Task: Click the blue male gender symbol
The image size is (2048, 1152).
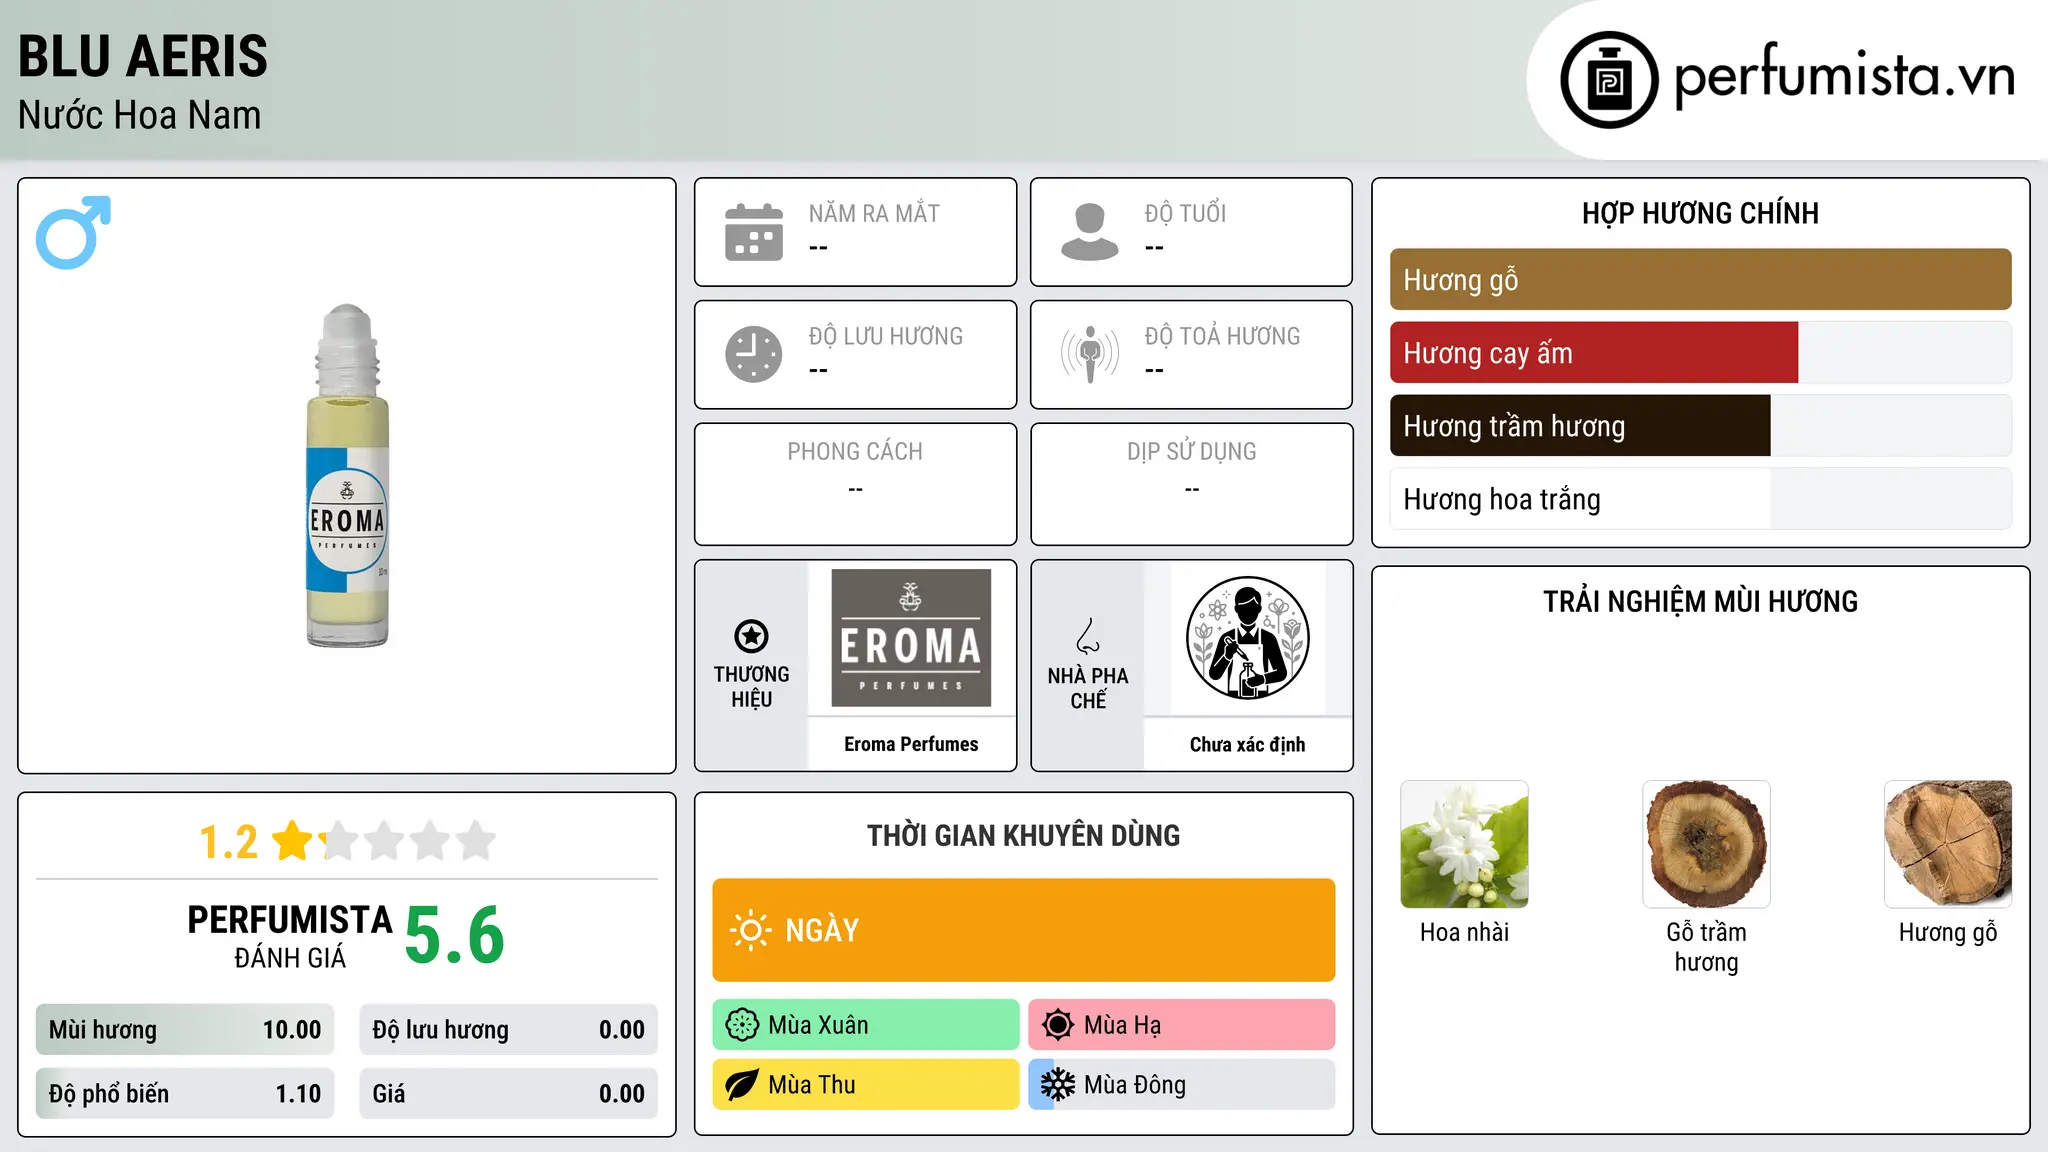Action: 73,232
